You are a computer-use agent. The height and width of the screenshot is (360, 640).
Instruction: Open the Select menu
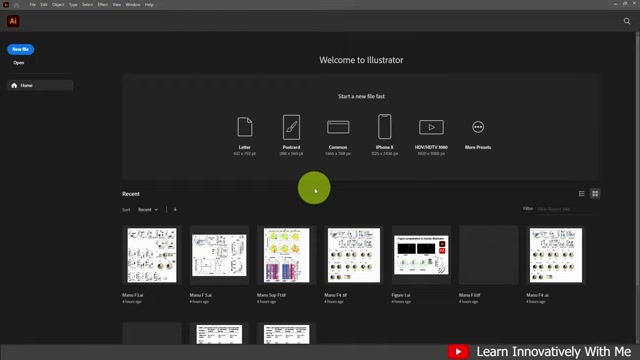pyautogui.click(x=87, y=5)
